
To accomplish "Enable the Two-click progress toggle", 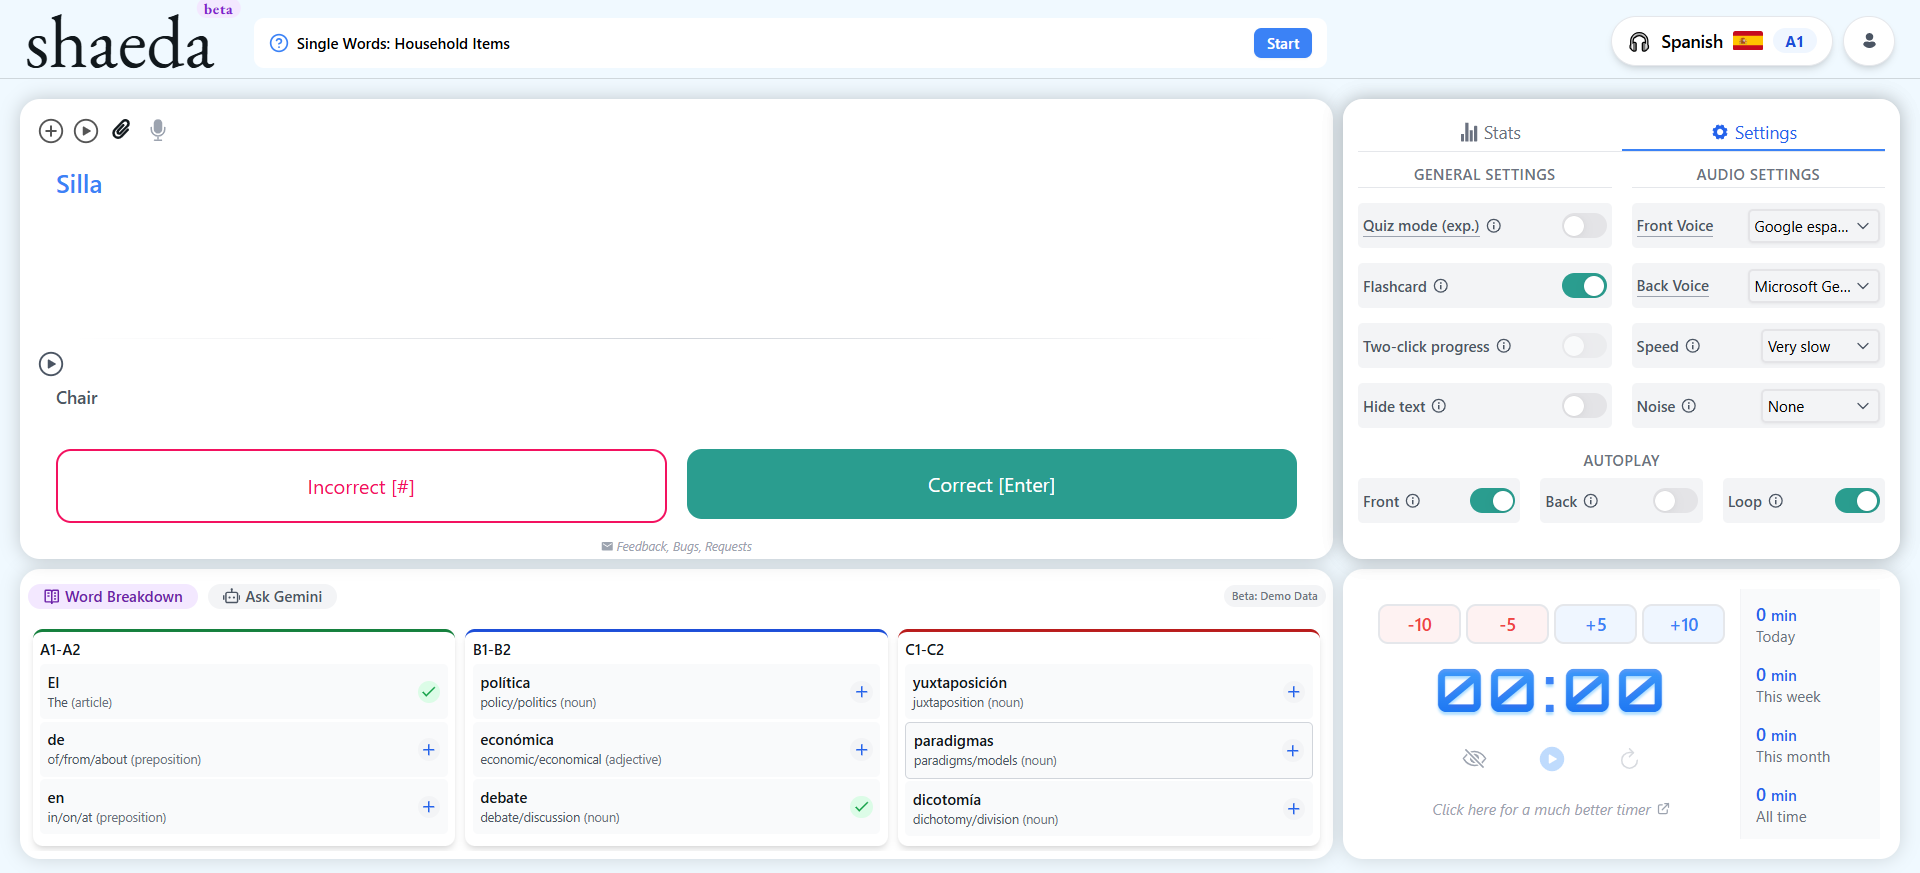I will (x=1584, y=346).
